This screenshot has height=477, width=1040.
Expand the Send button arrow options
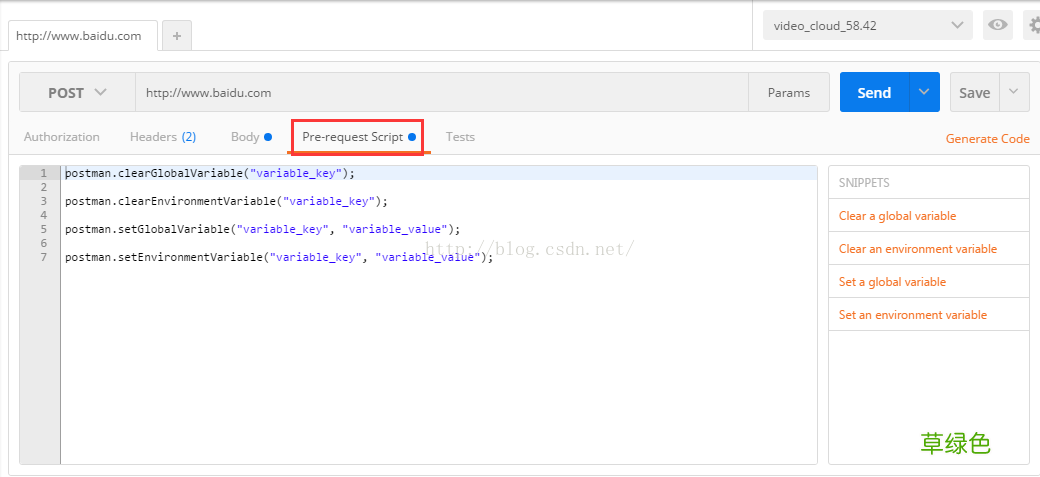tap(925, 92)
